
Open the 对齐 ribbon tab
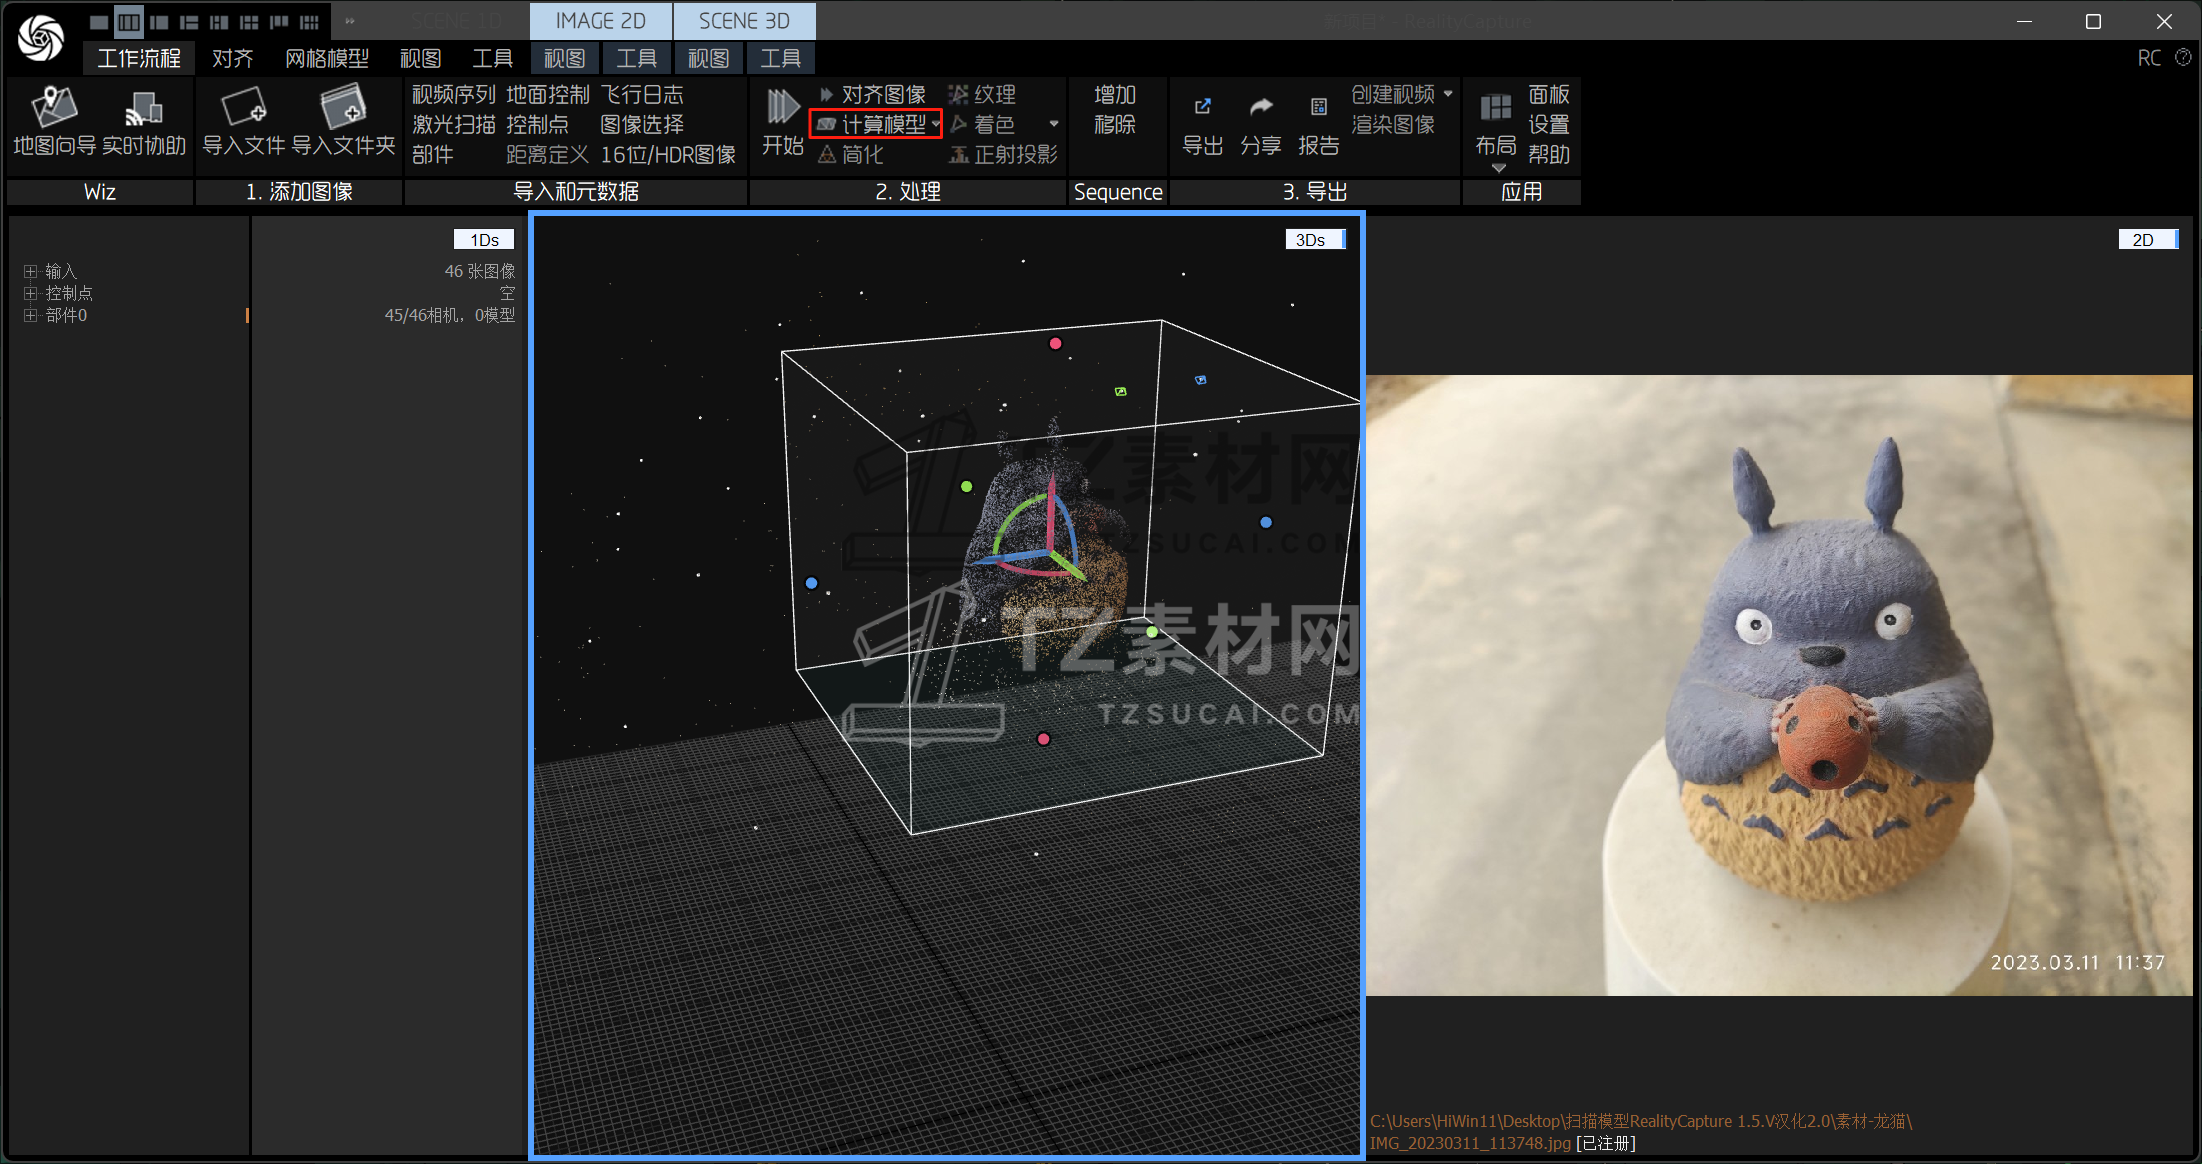coord(233,58)
